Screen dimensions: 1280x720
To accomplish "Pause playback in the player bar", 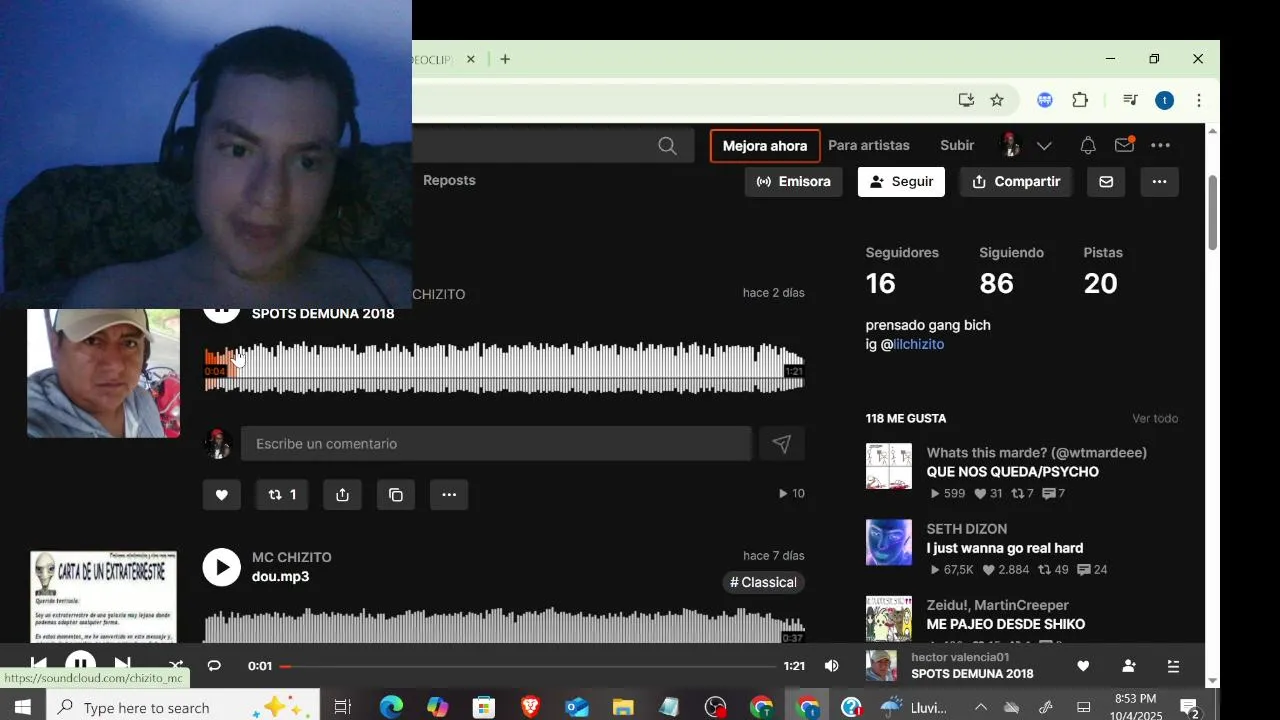I will [x=80, y=665].
